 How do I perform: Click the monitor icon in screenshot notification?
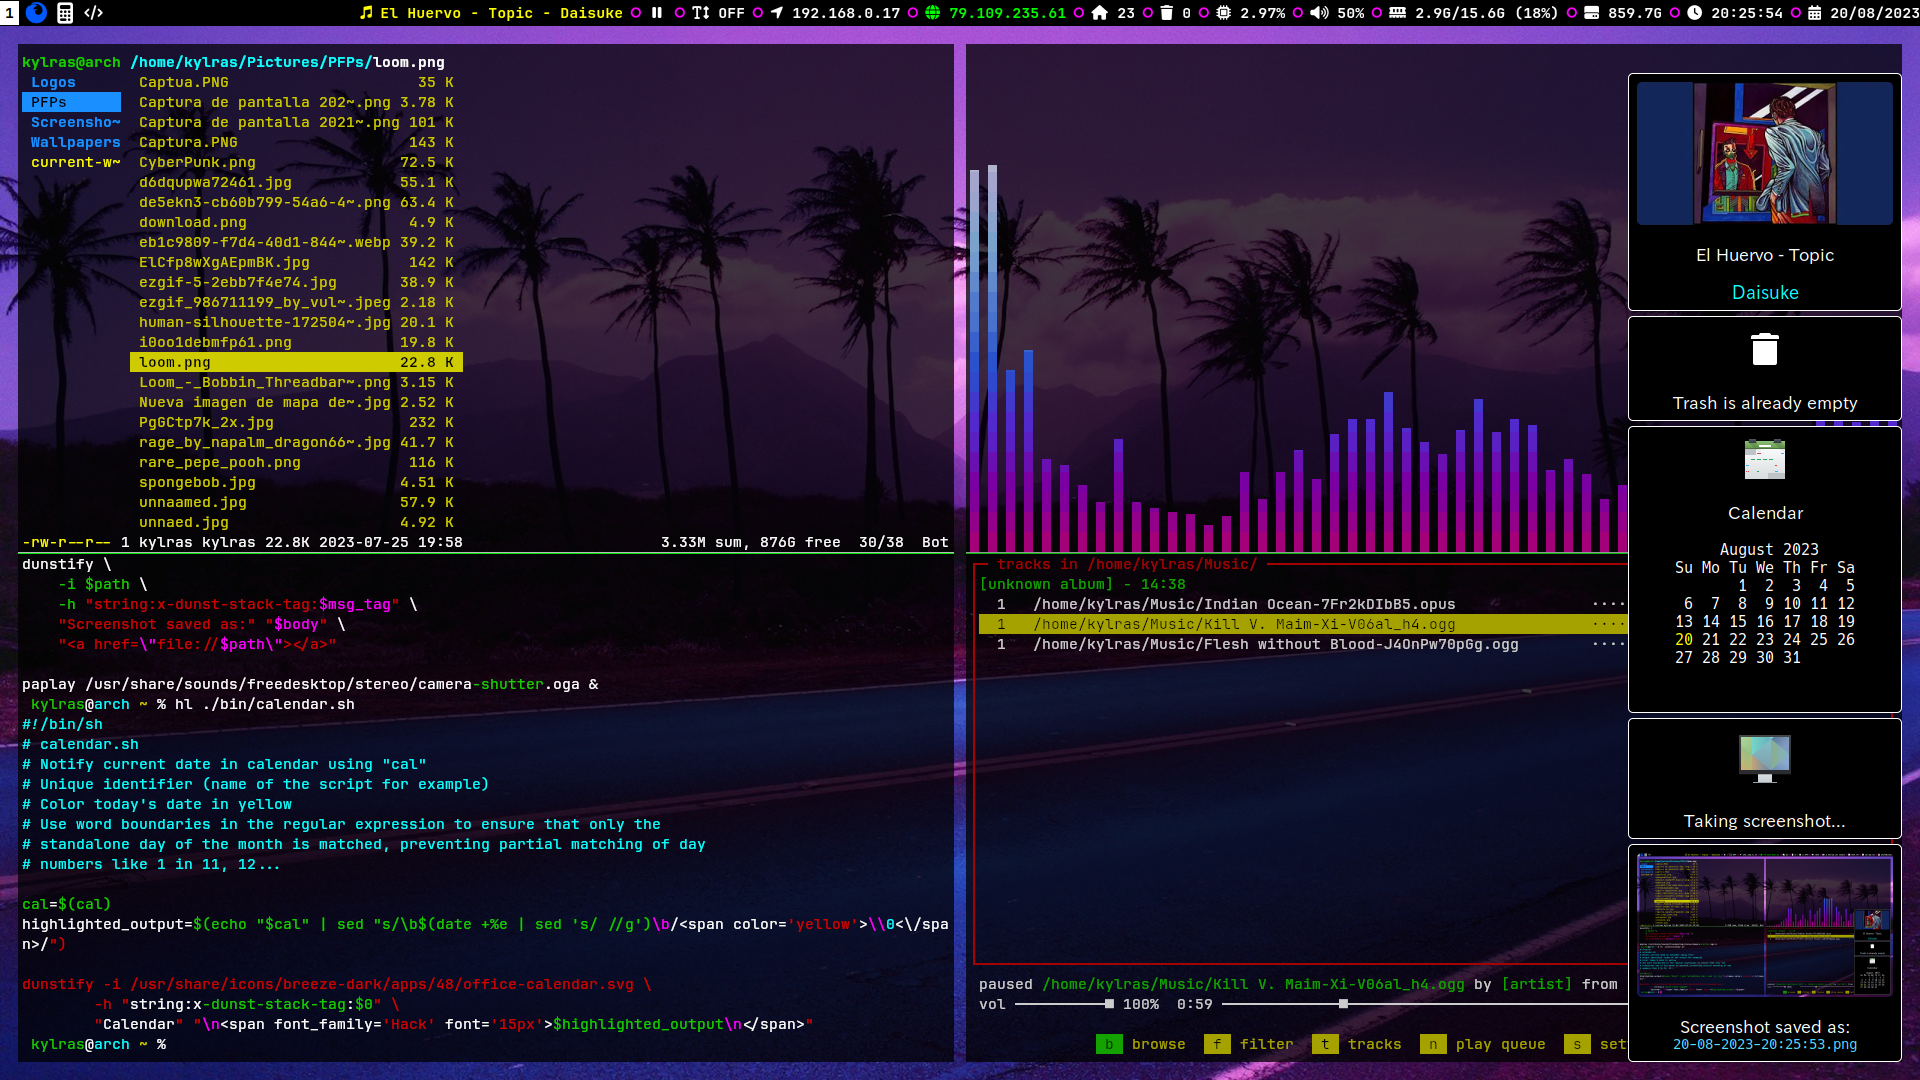pyautogui.click(x=1765, y=759)
